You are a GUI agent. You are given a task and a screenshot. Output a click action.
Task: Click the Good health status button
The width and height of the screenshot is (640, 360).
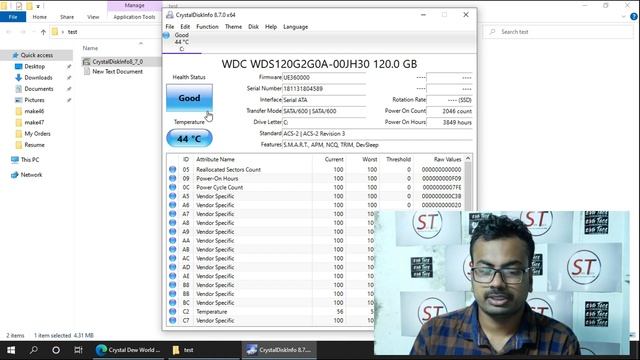pyautogui.click(x=189, y=98)
